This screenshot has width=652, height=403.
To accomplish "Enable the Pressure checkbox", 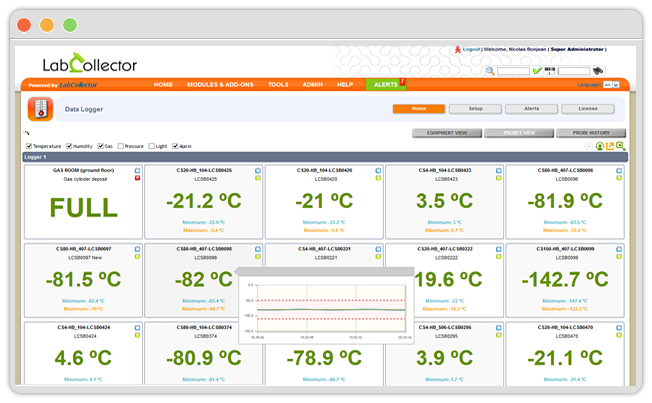I will tap(121, 146).
